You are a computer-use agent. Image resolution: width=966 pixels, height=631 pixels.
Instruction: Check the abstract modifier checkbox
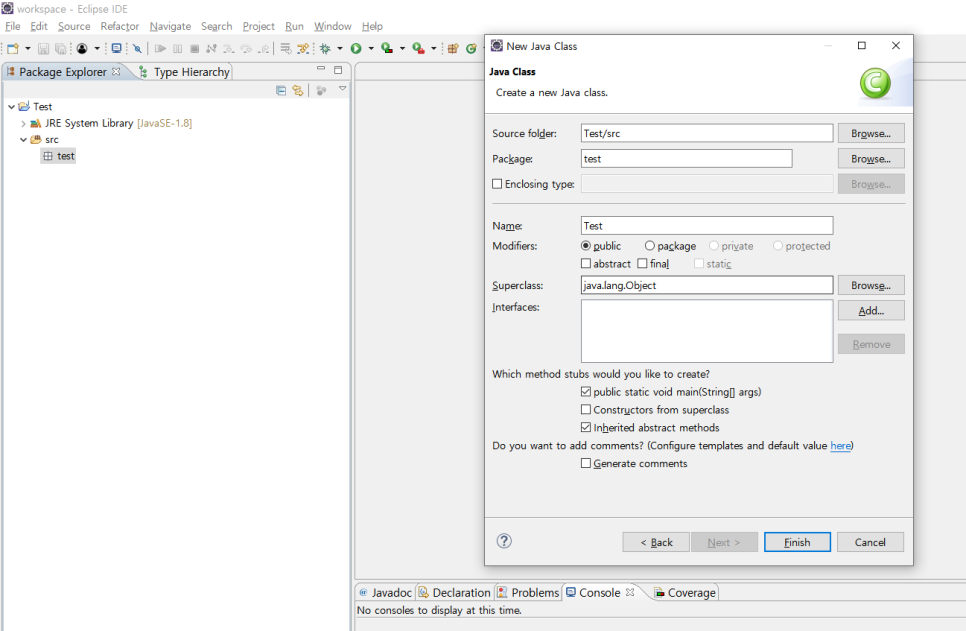586,263
